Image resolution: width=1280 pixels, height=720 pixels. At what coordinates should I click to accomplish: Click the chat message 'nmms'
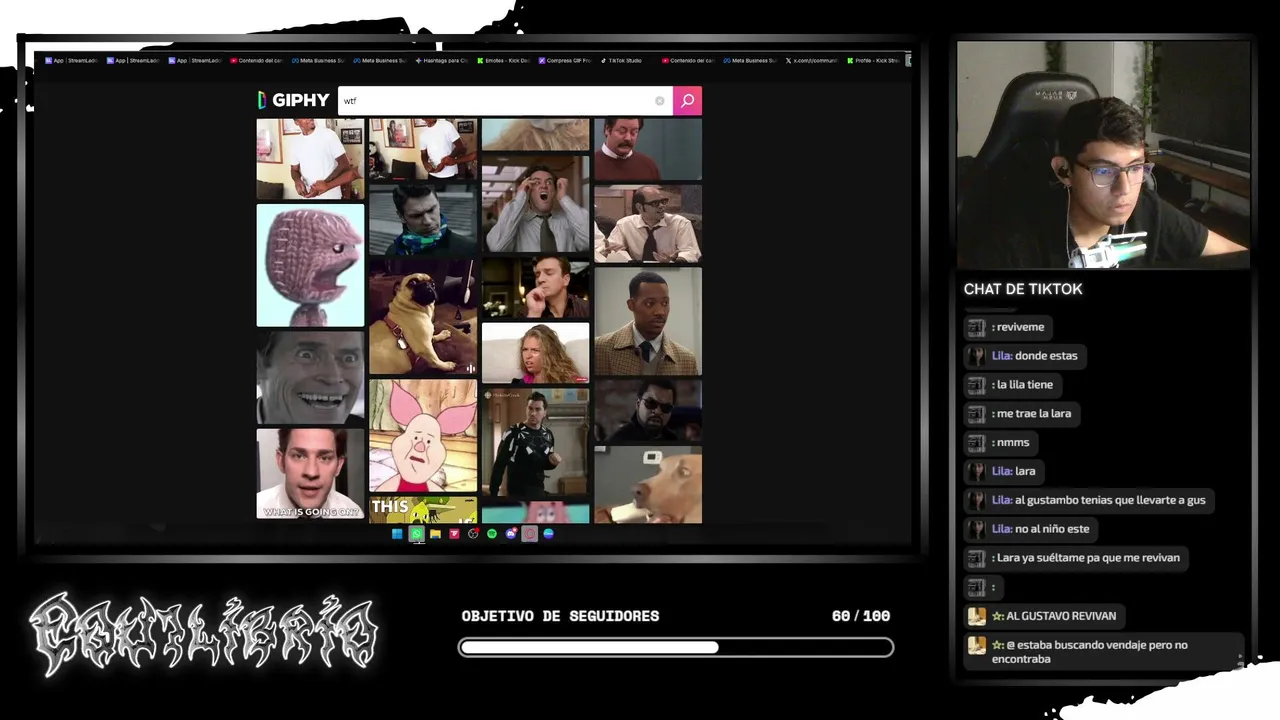tap(1000, 443)
